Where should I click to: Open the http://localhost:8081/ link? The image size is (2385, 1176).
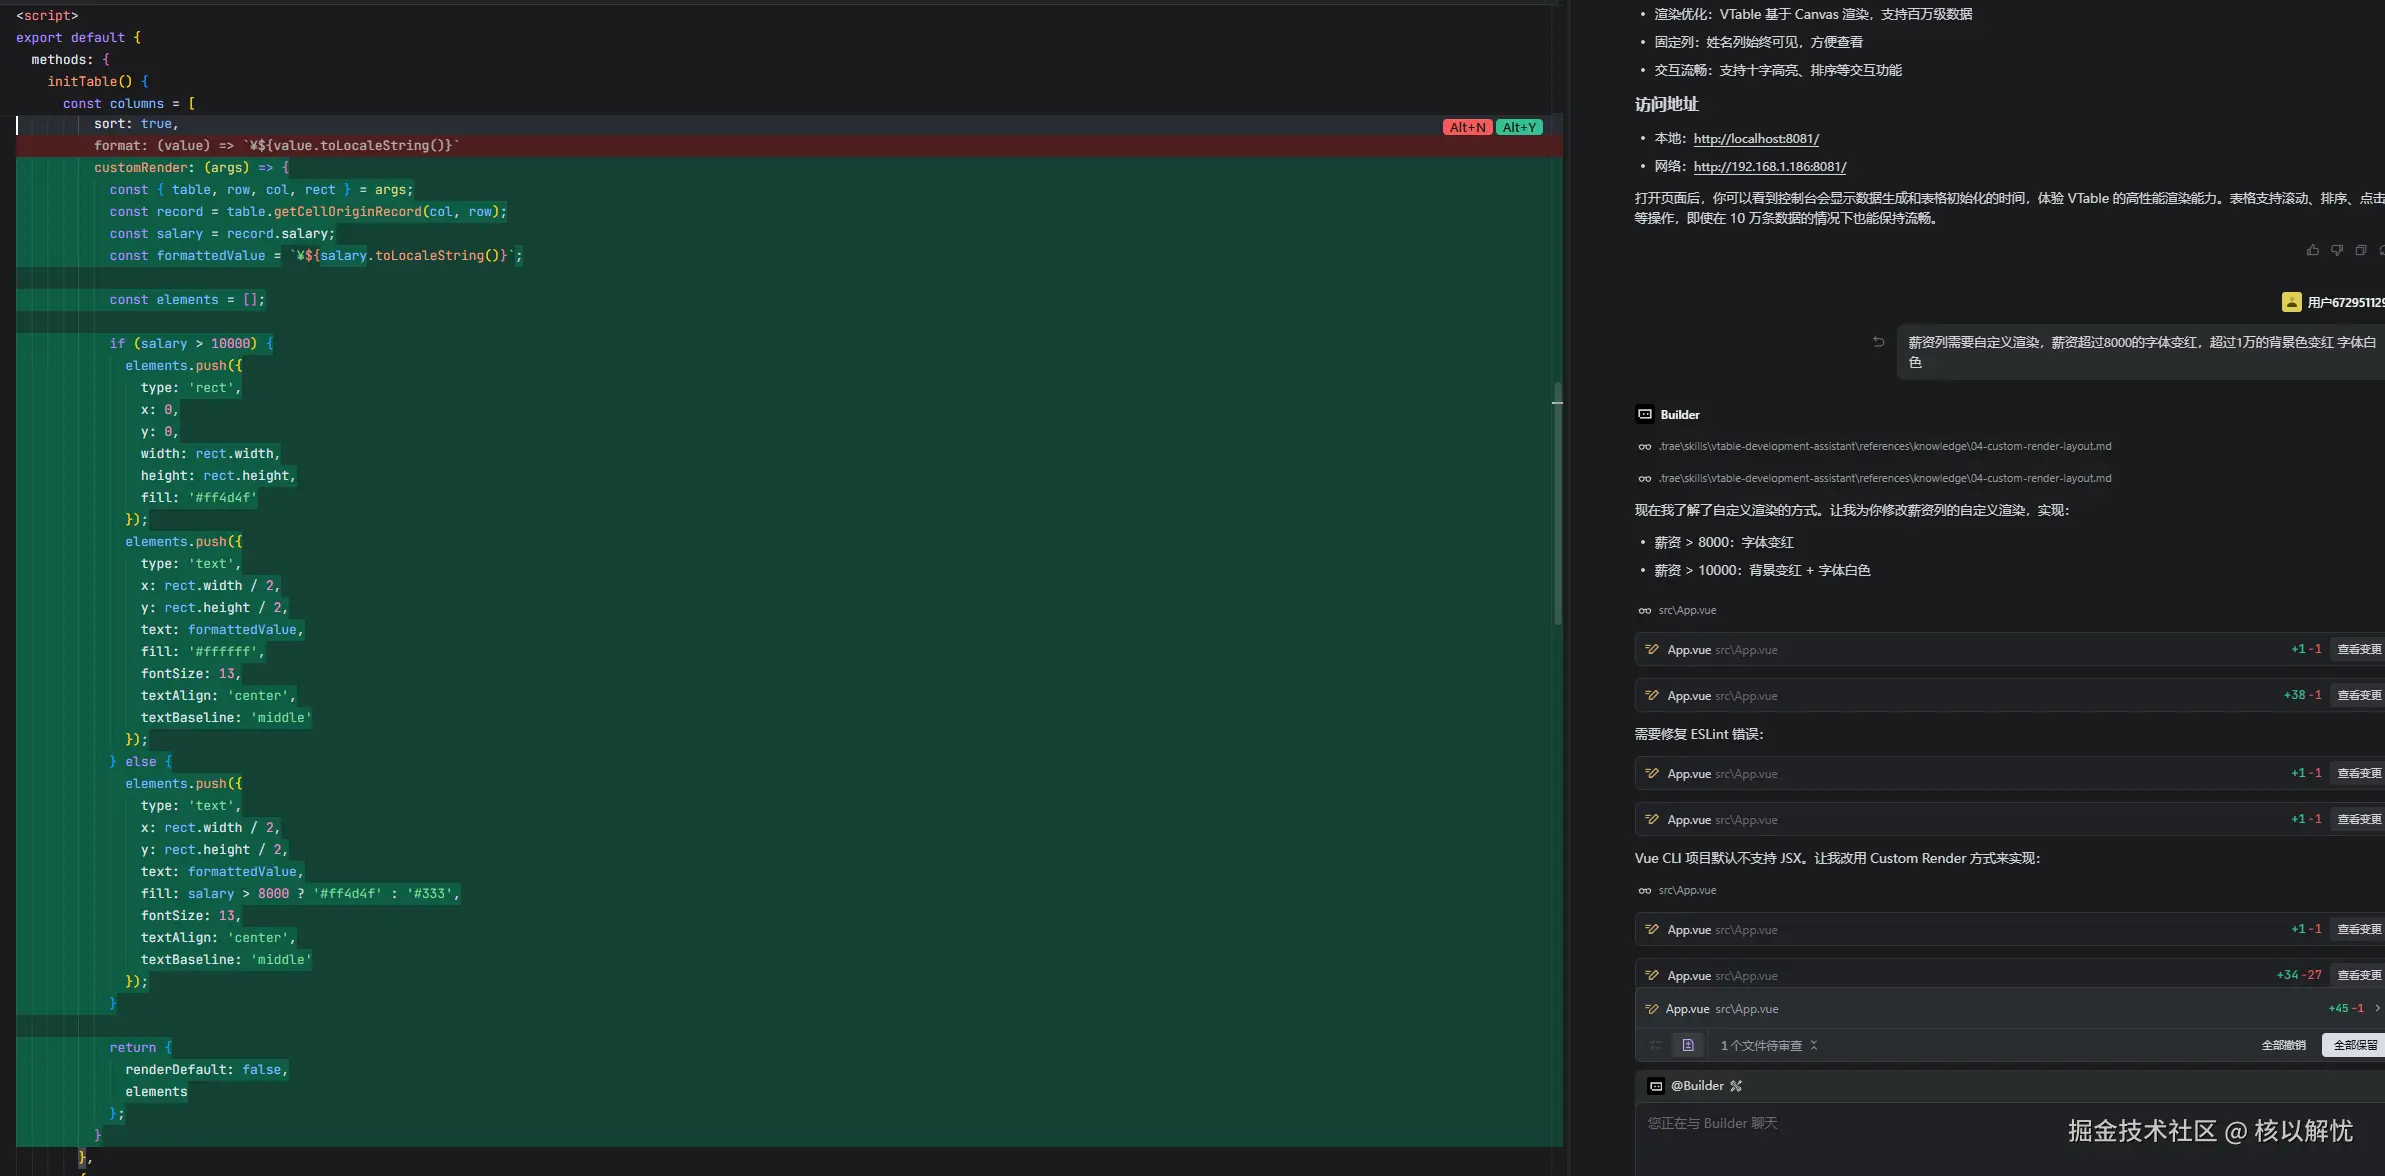[1756, 139]
